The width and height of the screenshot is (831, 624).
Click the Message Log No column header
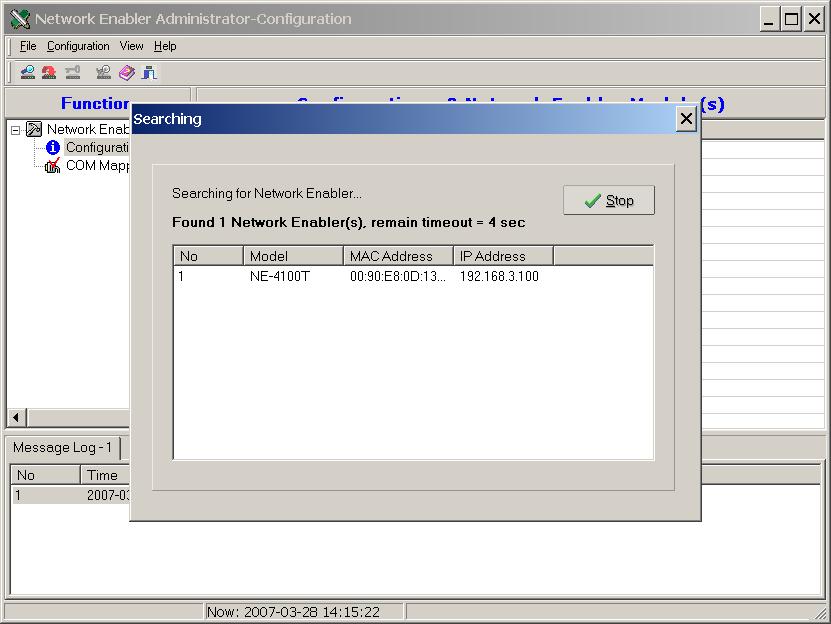tap(45, 475)
